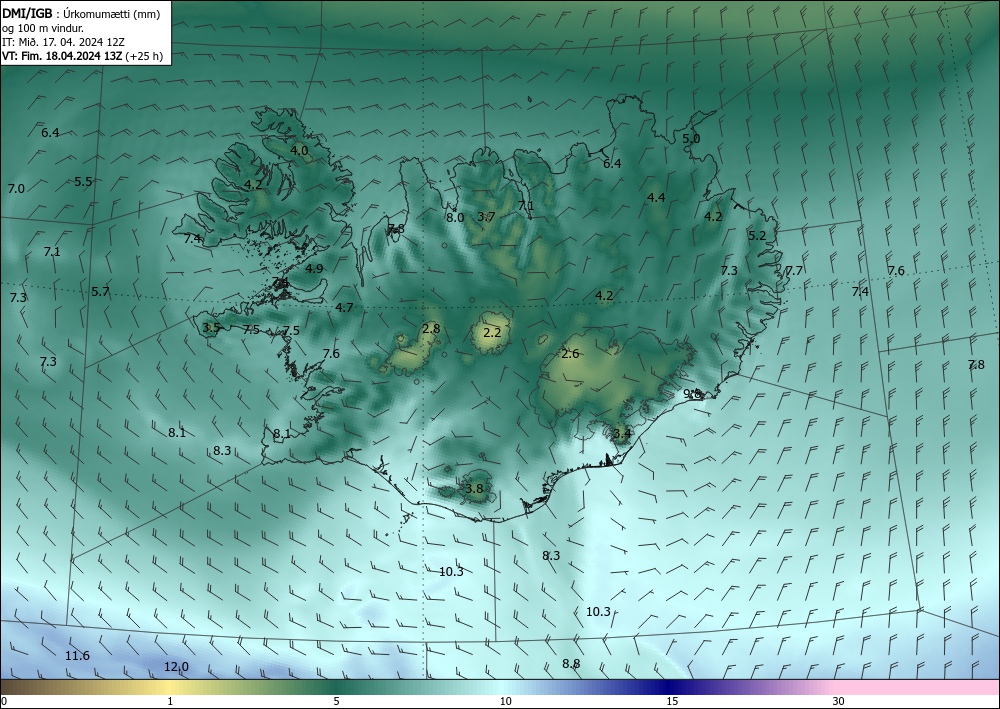This screenshot has width=1000, height=709.
Task: Click the 4.0 value in the Westfjords
Action: [299, 151]
